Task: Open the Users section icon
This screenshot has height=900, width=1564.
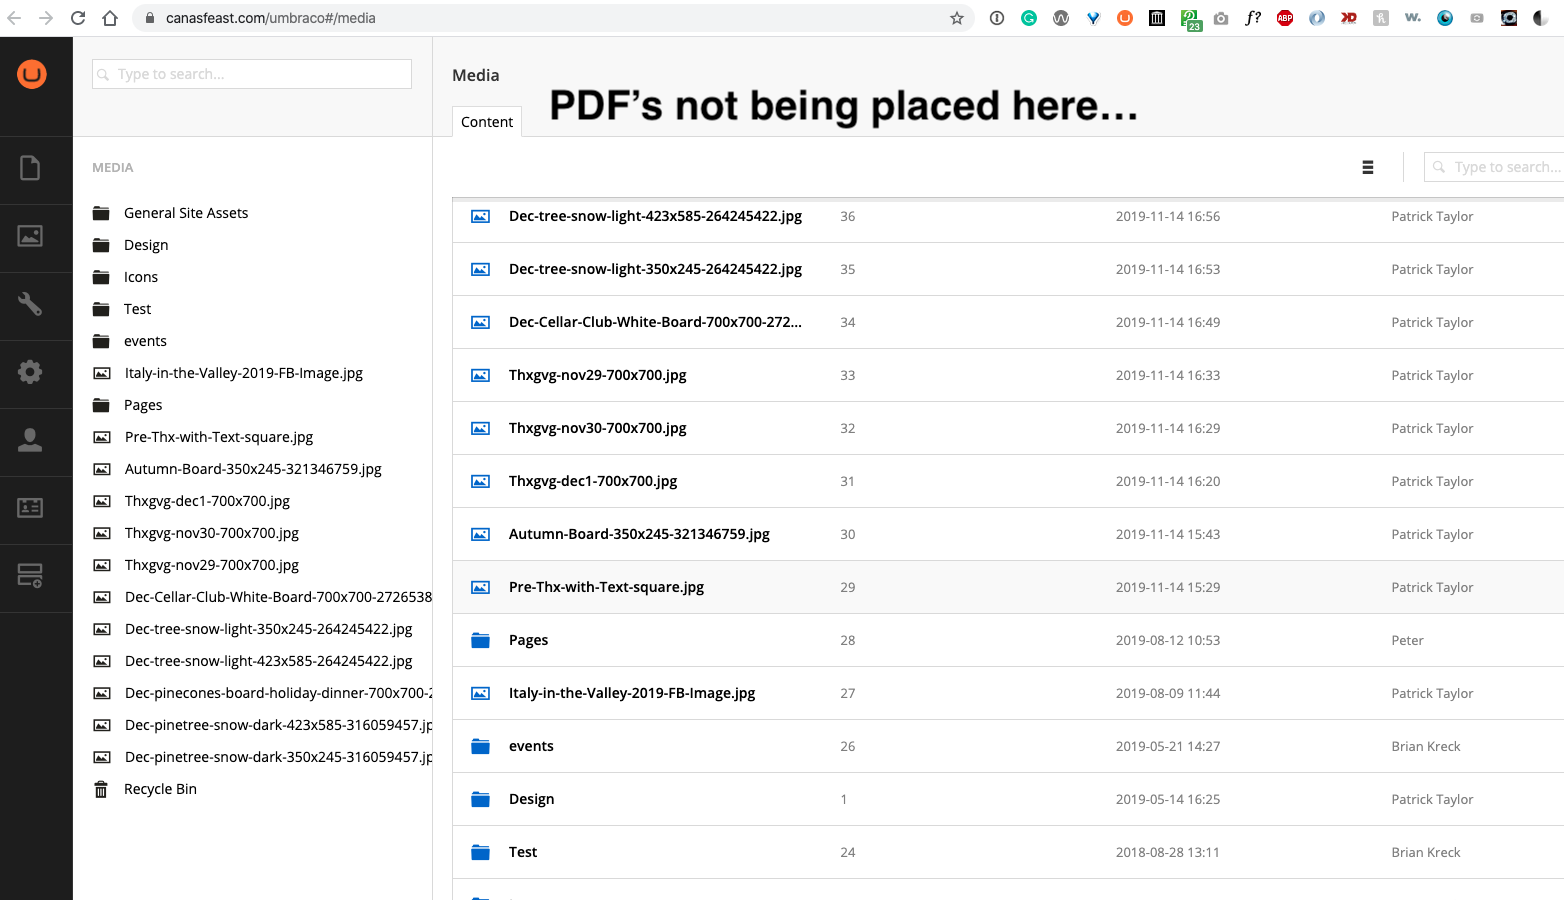Action: (x=30, y=440)
